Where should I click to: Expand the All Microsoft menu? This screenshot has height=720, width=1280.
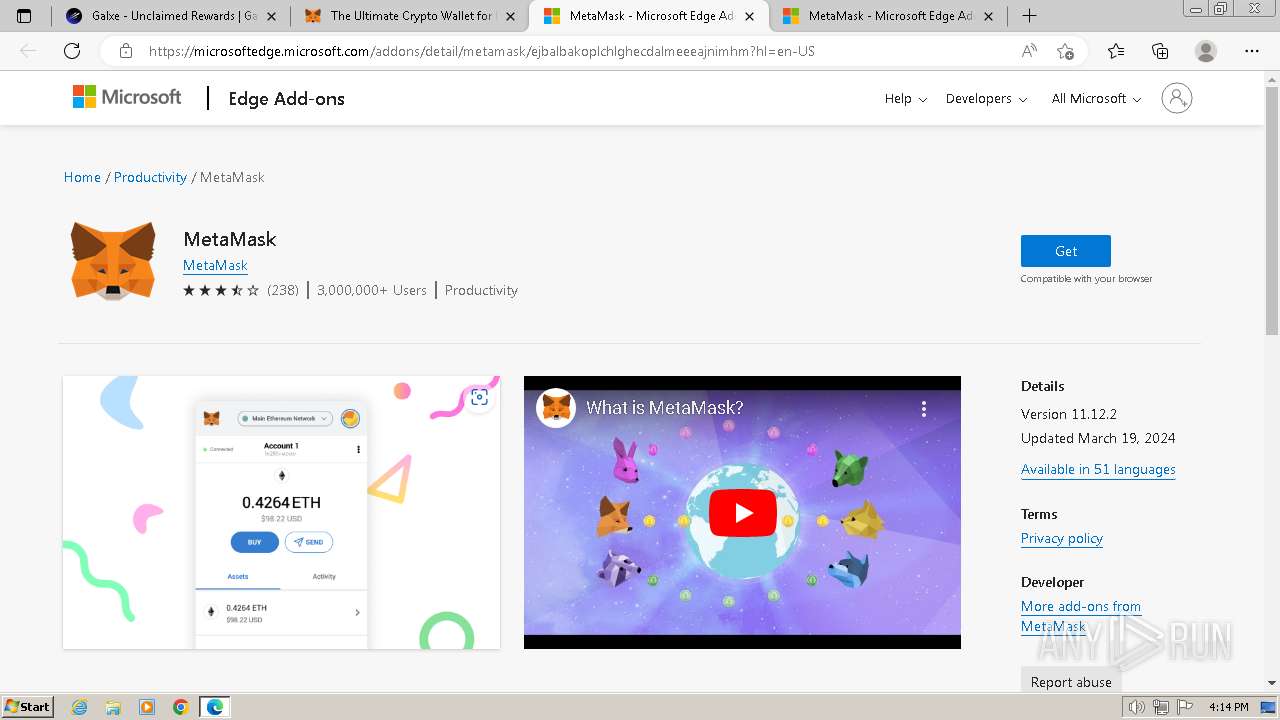tap(1096, 98)
